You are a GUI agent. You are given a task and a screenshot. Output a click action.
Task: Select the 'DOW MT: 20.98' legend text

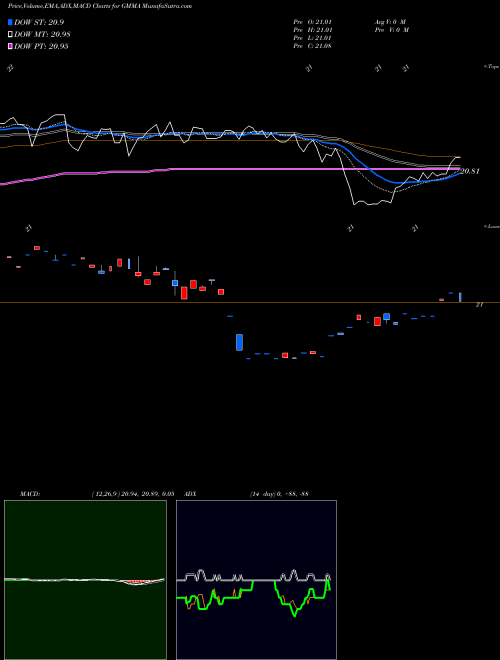pyautogui.click(x=42, y=35)
